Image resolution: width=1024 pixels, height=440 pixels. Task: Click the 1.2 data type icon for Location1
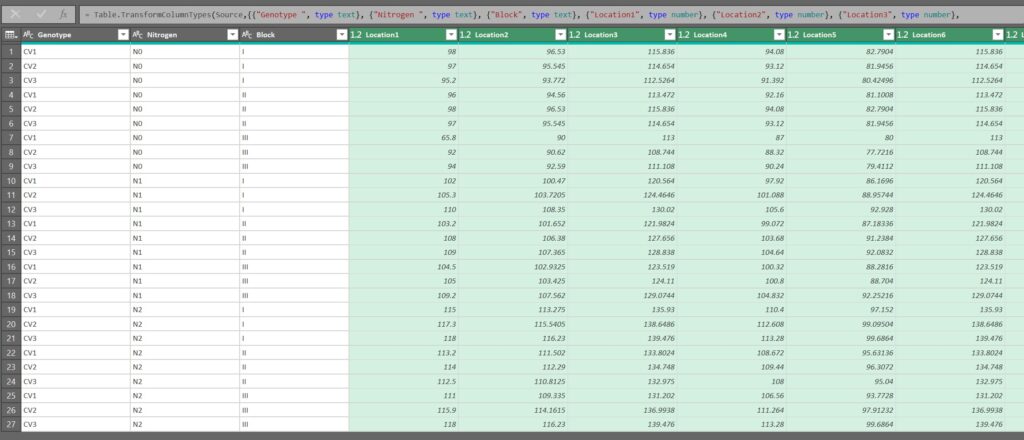tap(357, 35)
